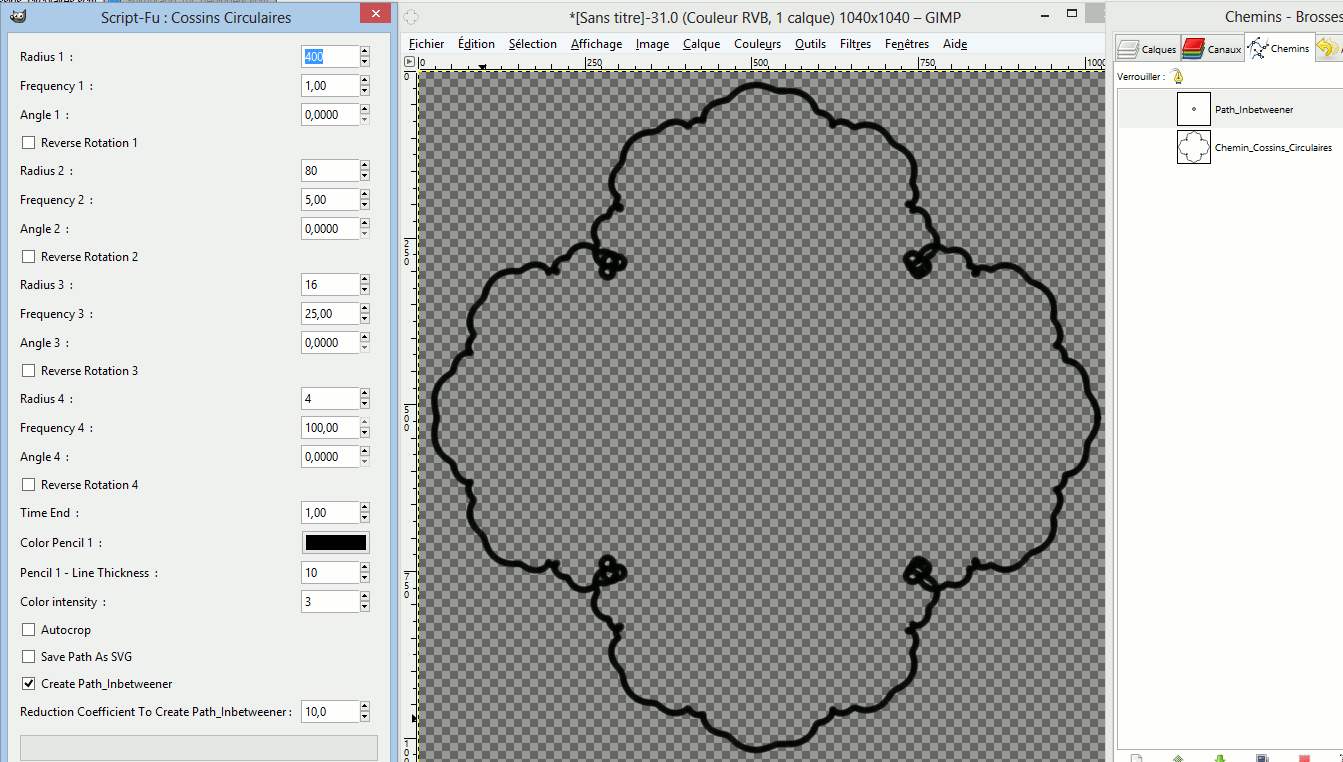This screenshot has width=1343, height=762.
Task: Enable Reverse Rotation 1 checkbox
Action: 28,143
